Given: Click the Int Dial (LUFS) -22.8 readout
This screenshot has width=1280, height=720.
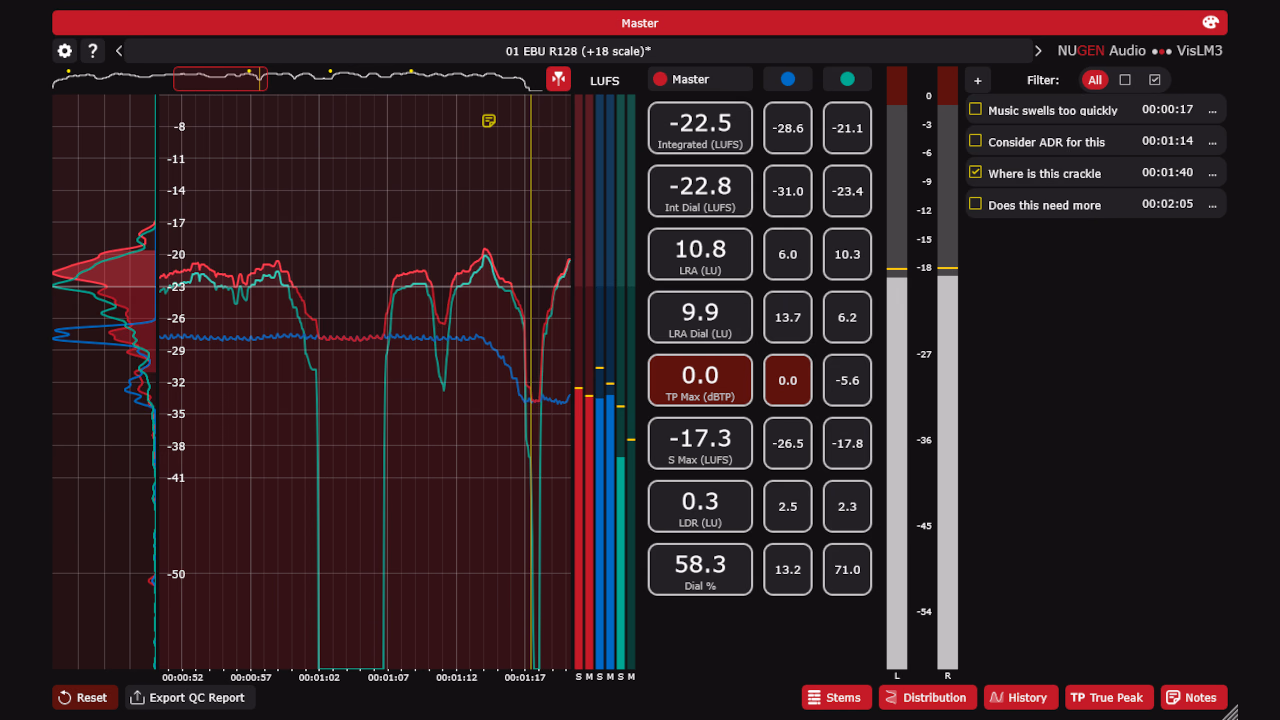Looking at the screenshot, I should click(x=700, y=191).
